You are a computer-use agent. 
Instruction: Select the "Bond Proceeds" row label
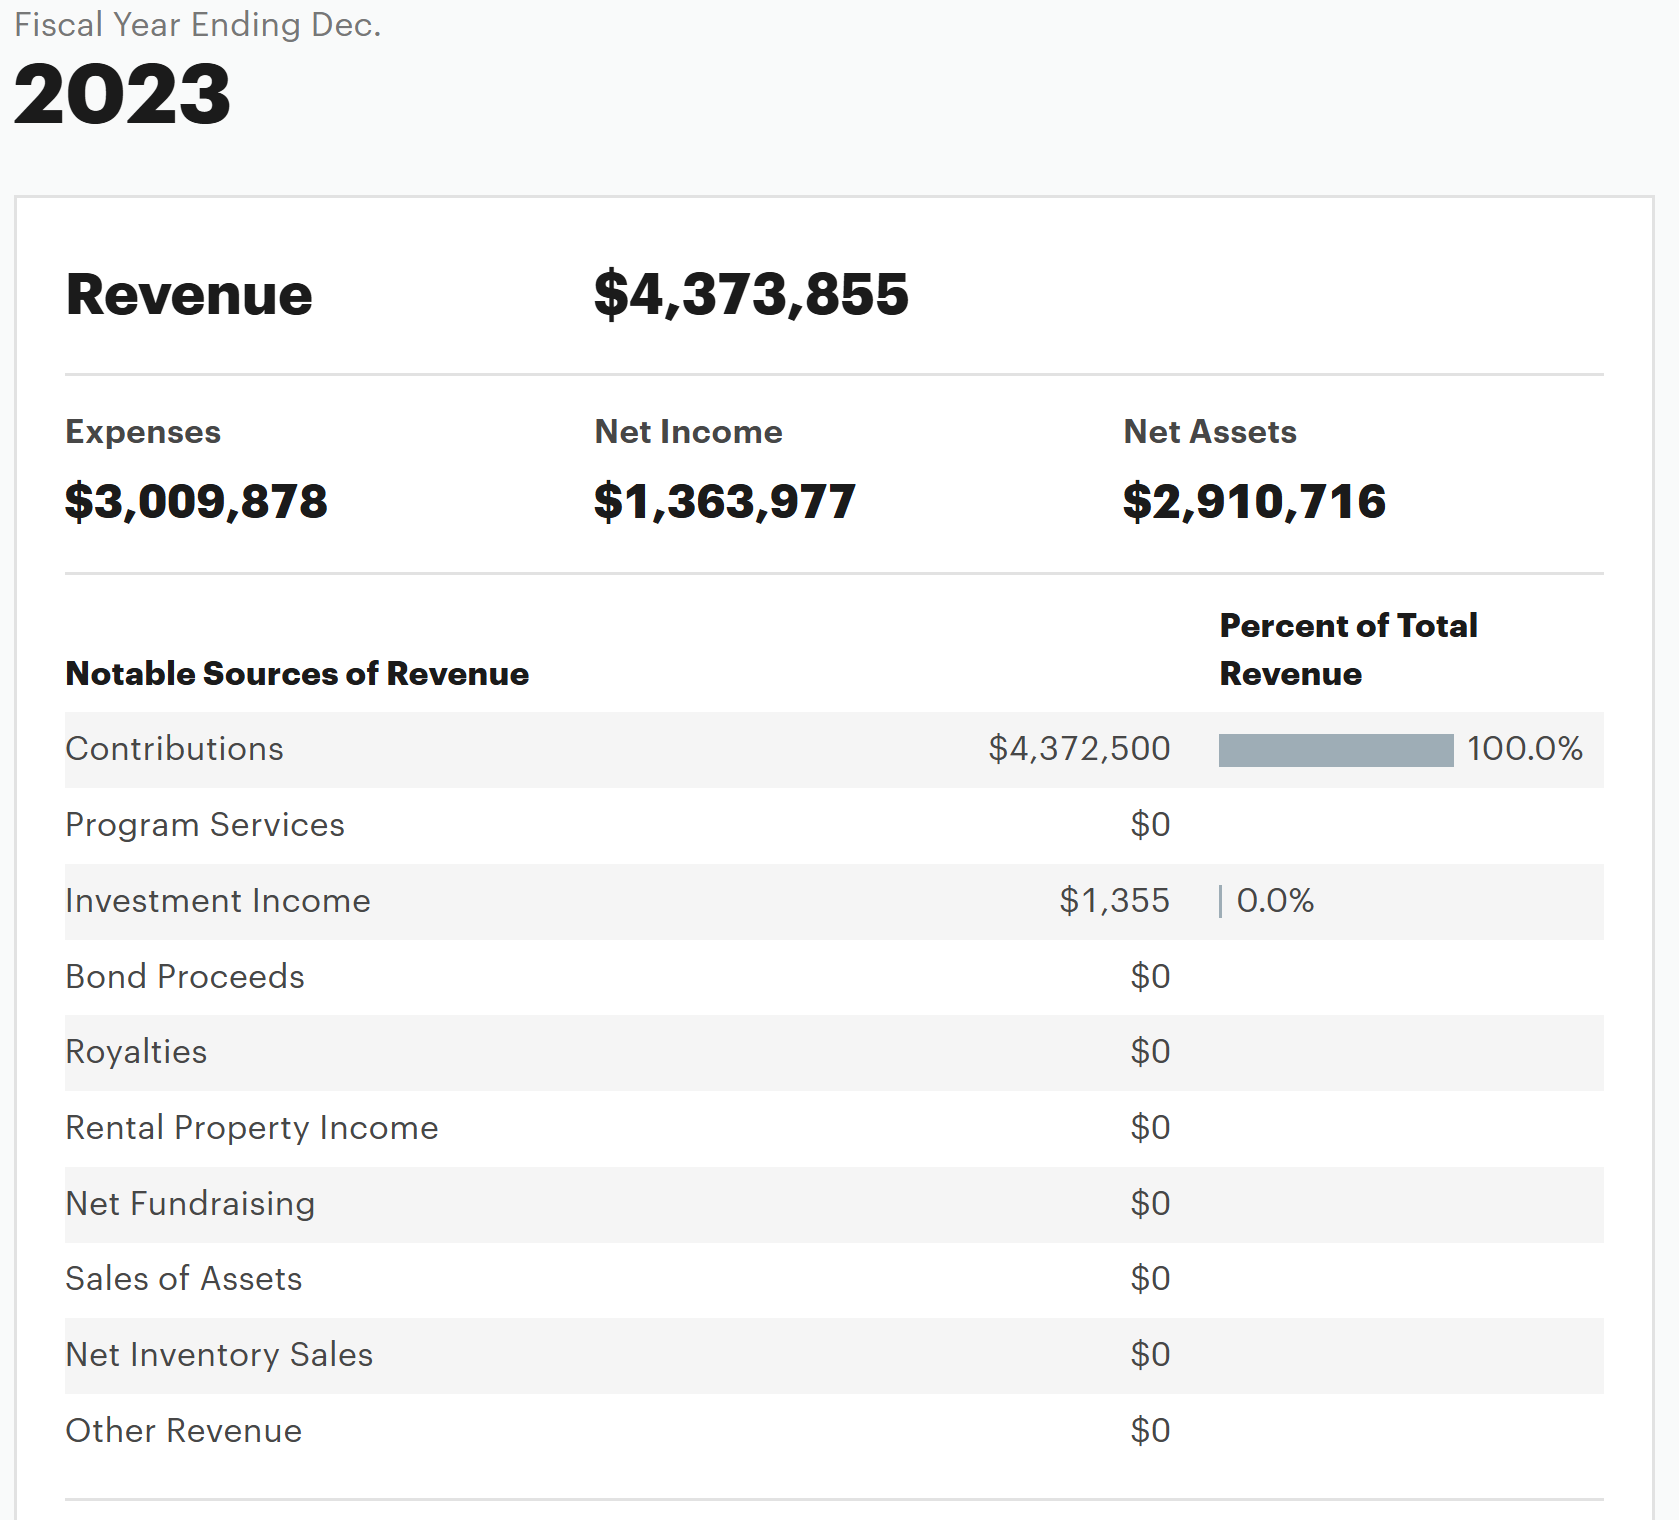tap(185, 977)
